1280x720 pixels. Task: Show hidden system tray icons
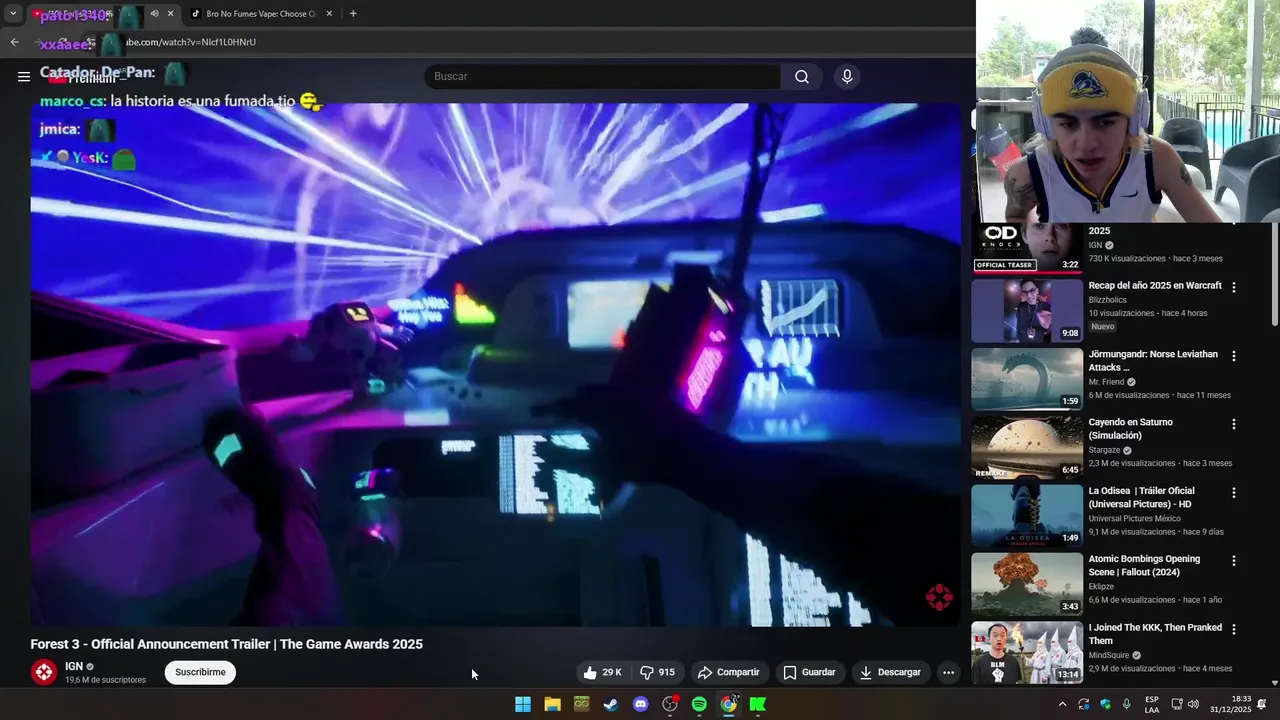pos(1062,704)
